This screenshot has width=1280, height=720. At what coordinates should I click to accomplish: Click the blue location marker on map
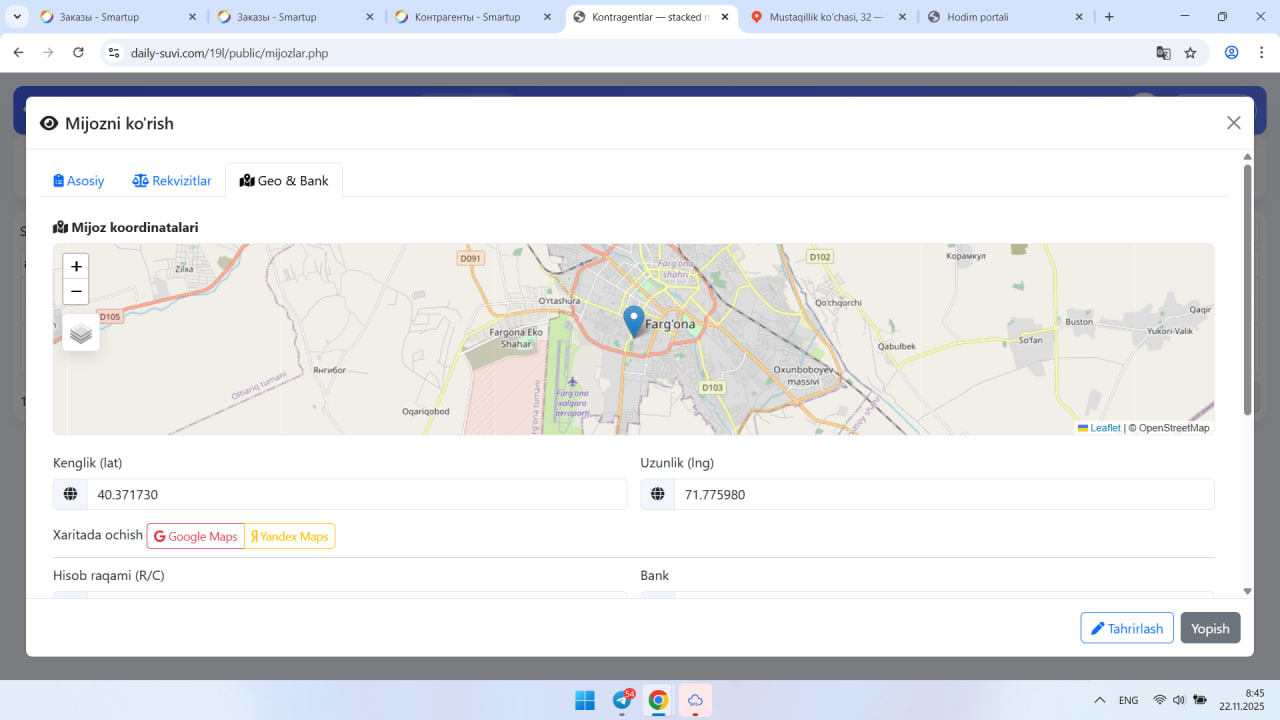click(x=633, y=320)
